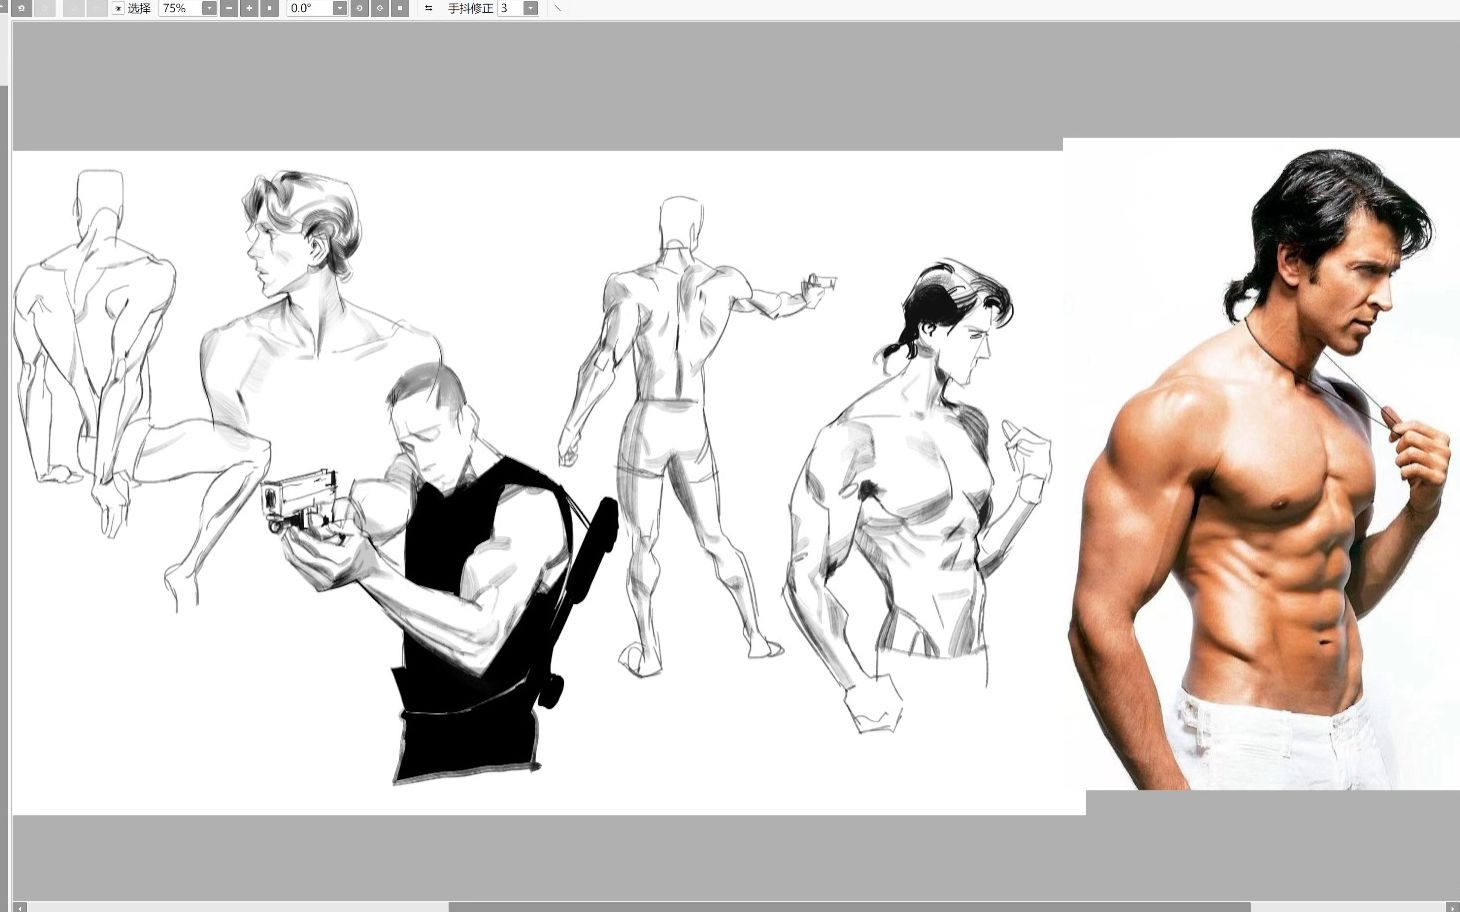Zoom in with the plus button

click(249, 8)
